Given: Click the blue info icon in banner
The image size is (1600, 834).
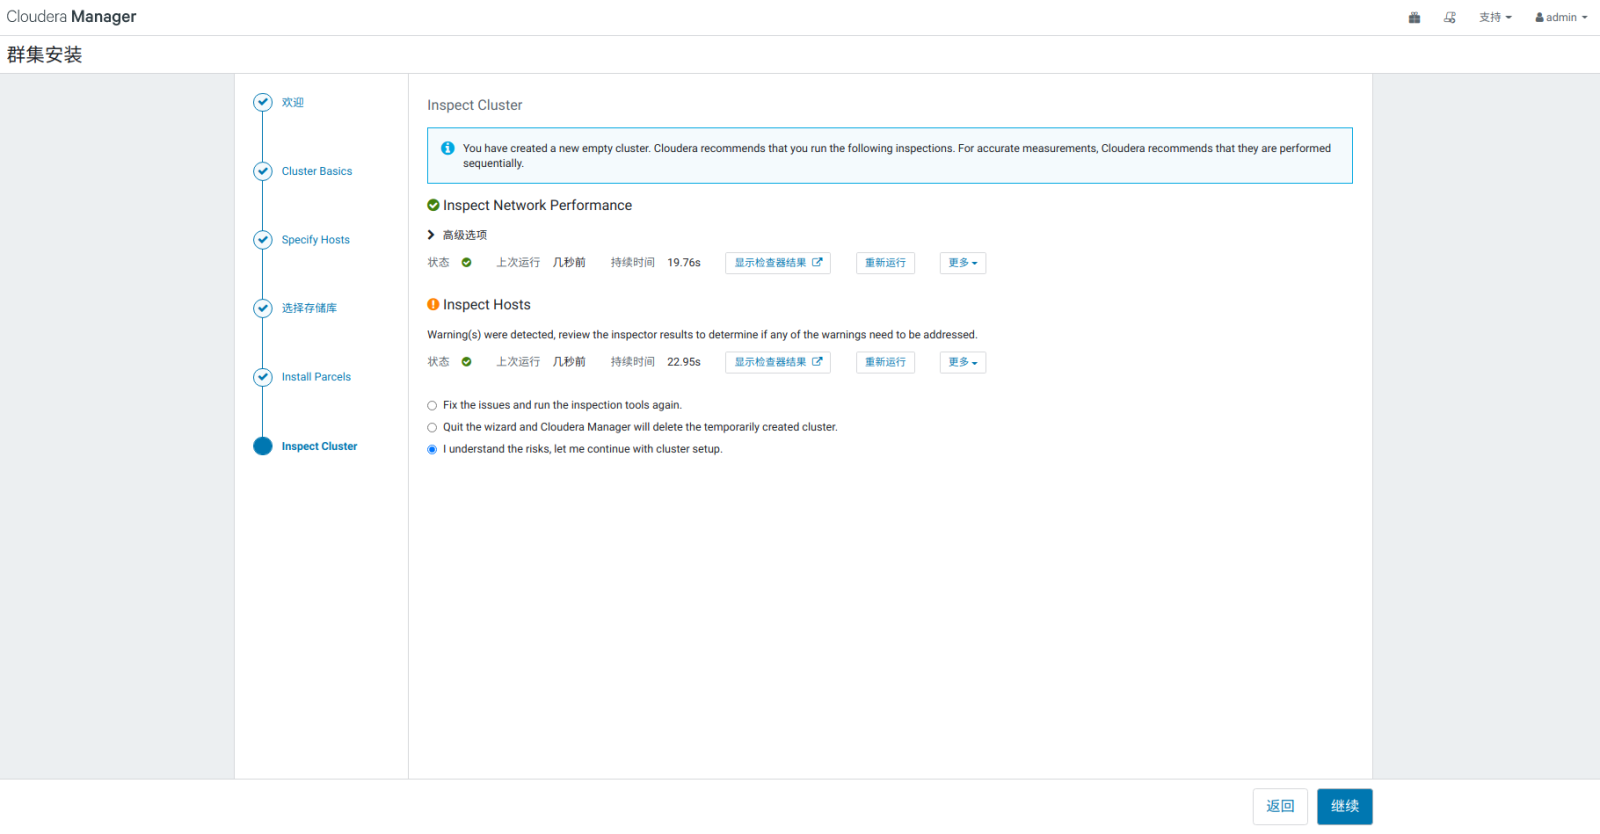Looking at the screenshot, I should [447, 148].
